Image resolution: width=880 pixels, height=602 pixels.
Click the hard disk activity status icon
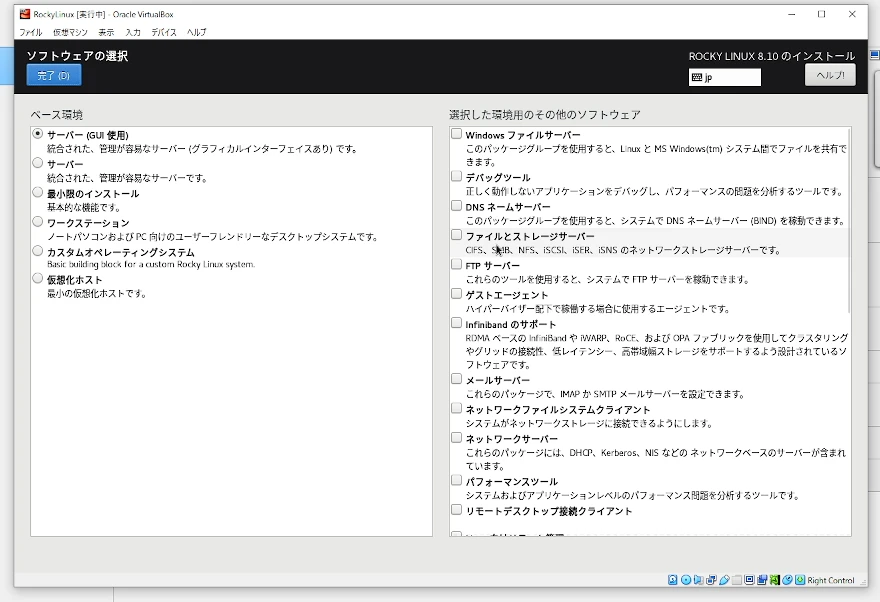tap(672, 580)
